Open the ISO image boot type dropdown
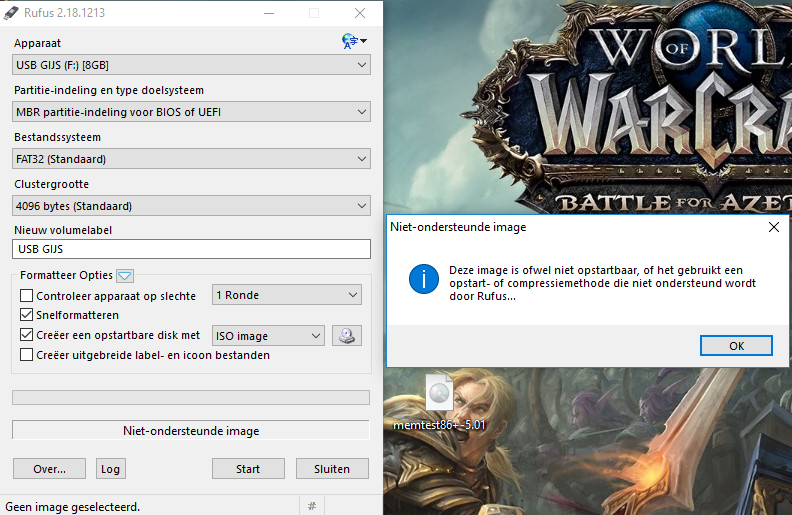The image size is (792, 515). coord(268,336)
